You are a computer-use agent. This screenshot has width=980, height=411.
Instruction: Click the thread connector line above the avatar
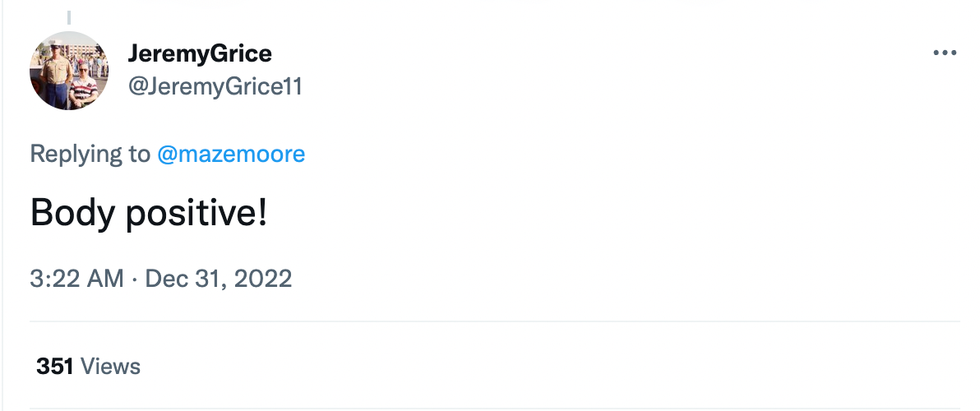coord(69,17)
